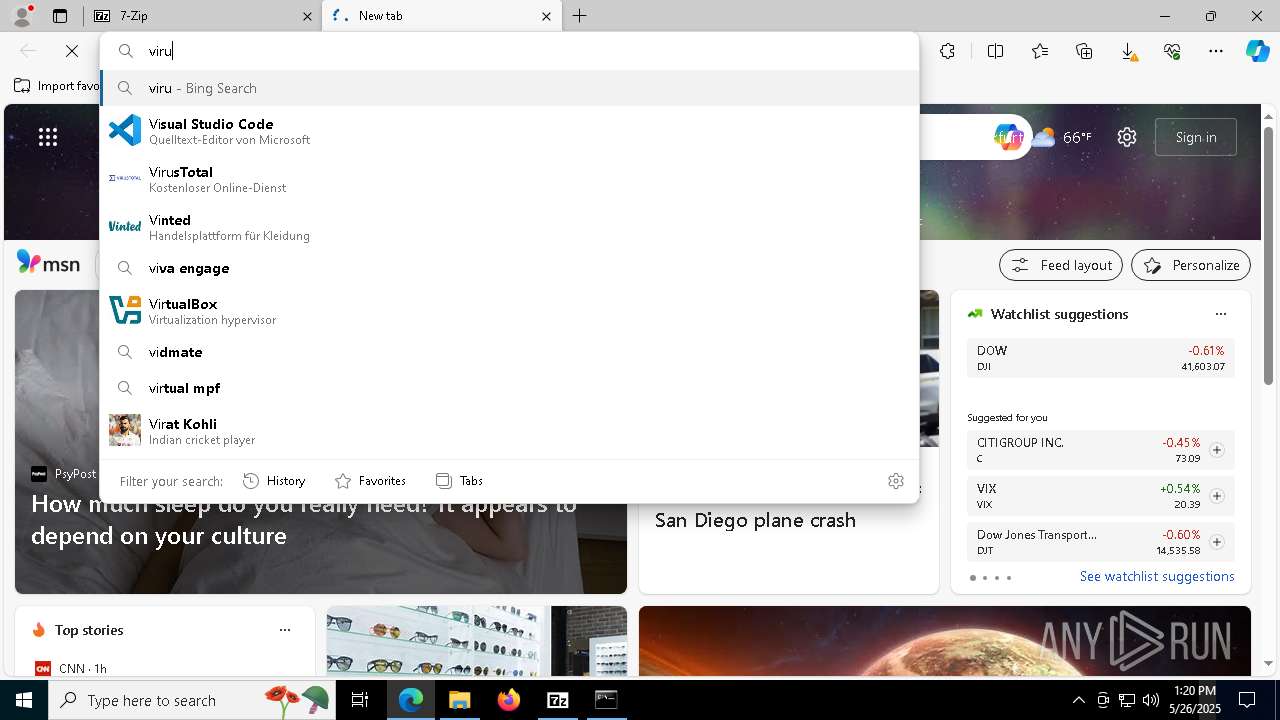Stop loading the page
Viewport: 1280px width, 720px height.
(72, 51)
